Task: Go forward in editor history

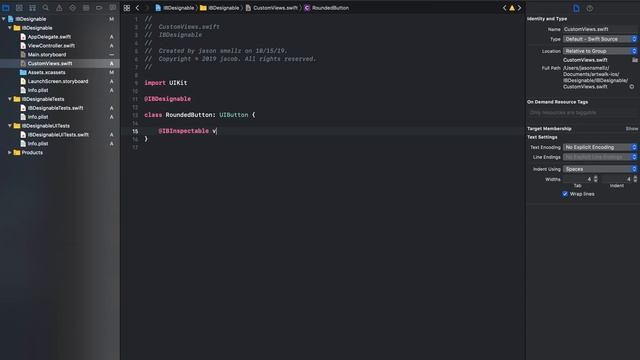Action: click(147, 8)
